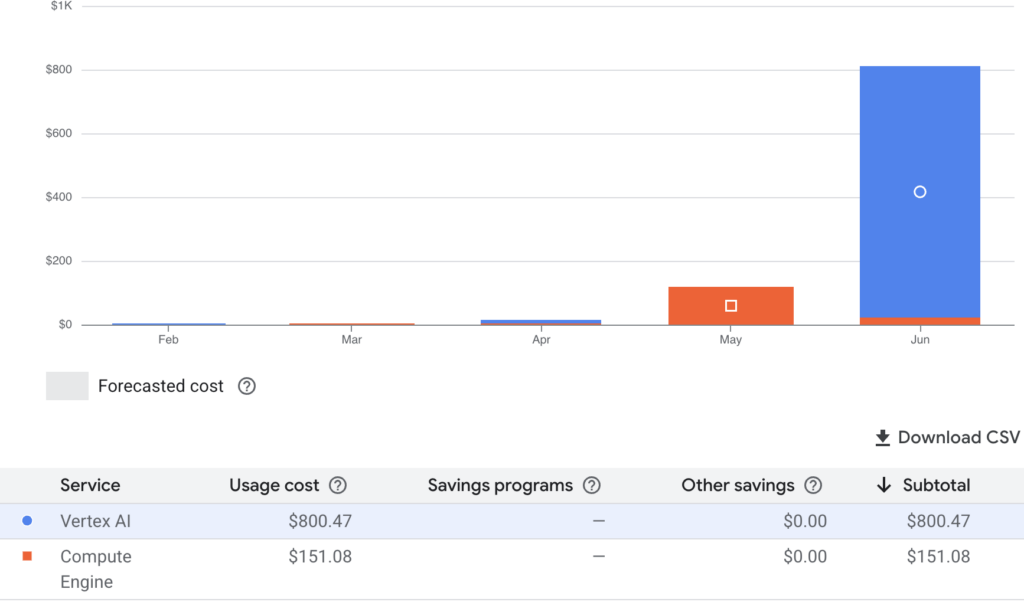Click the help icon next to Savings programs
1024x602 pixels.
coord(592,485)
